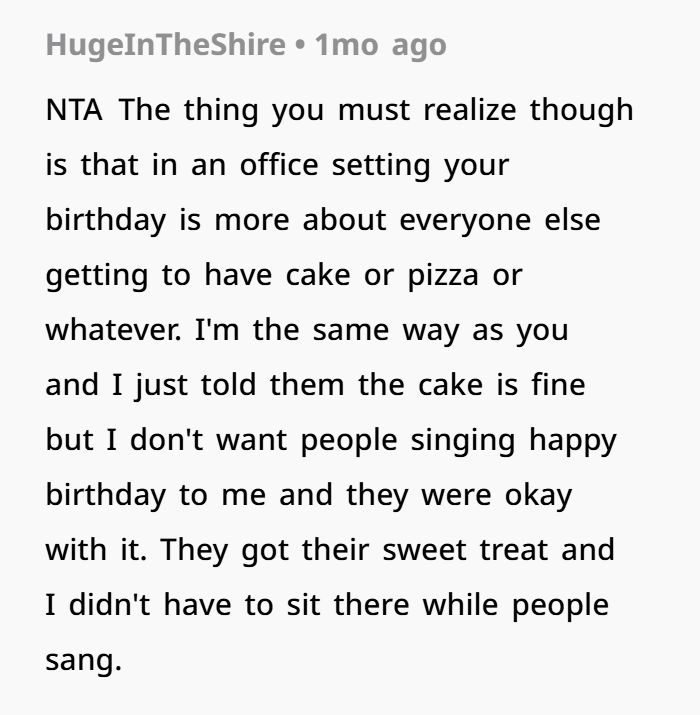The image size is (700, 715).
Task: Click the word "told" in the comment
Action: point(228,384)
